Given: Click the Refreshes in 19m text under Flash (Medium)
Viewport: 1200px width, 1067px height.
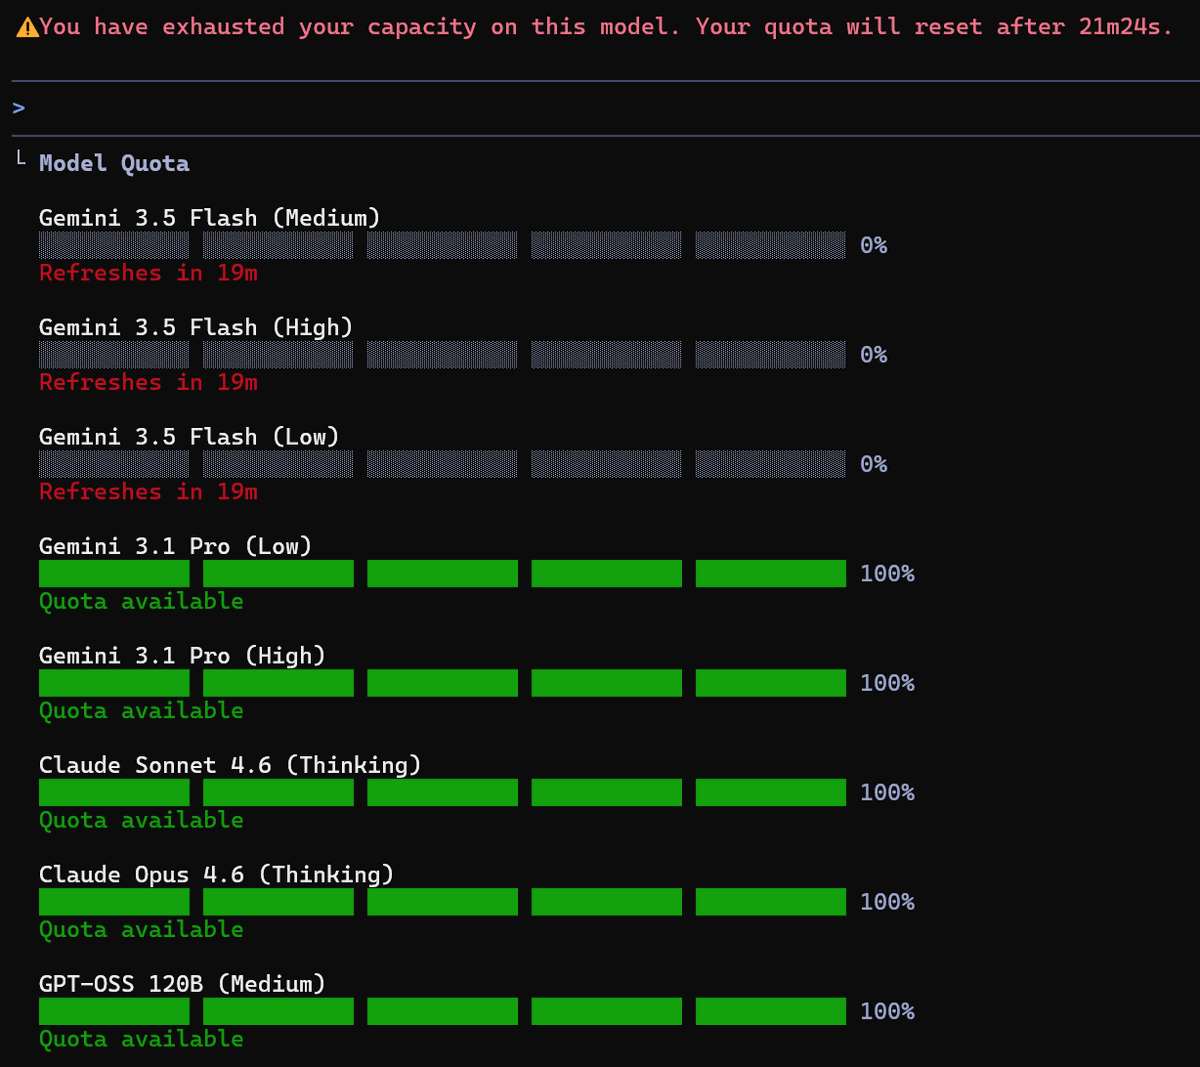Looking at the screenshot, I should 148,273.
